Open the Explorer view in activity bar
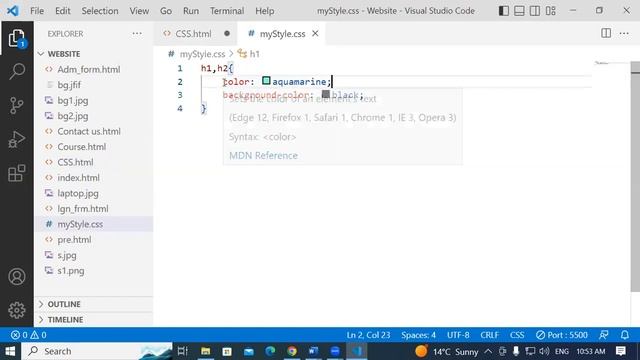 17,38
